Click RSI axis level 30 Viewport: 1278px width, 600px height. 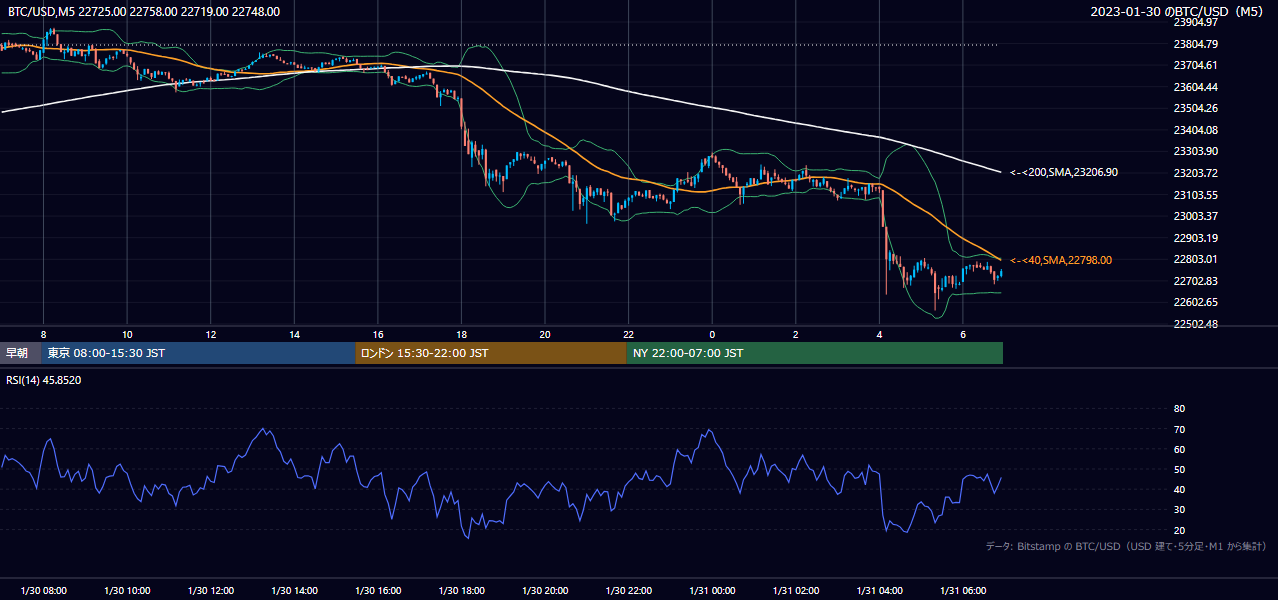(x=1179, y=510)
